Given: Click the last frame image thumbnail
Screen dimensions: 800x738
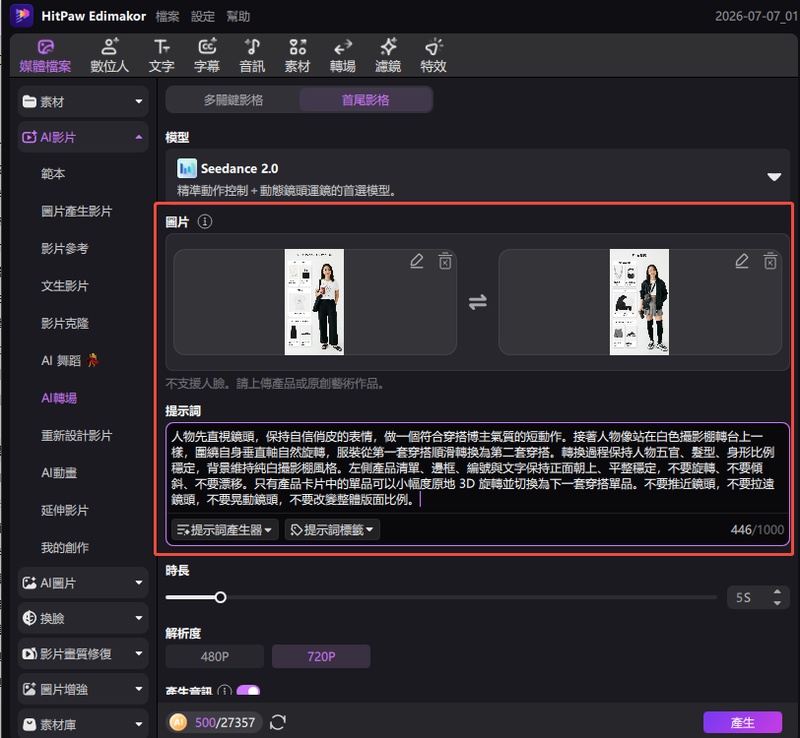Looking at the screenshot, I should [639, 302].
